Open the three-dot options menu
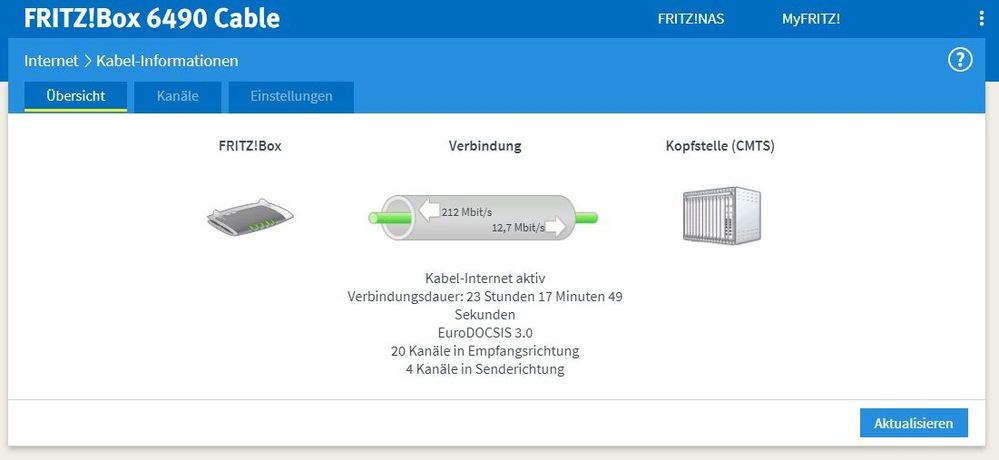The height and width of the screenshot is (460, 999). tap(981, 19)
